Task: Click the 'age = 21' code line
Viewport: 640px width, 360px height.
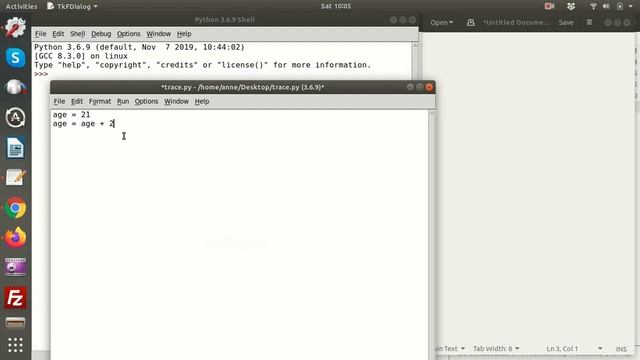Action: coord(71,115)
